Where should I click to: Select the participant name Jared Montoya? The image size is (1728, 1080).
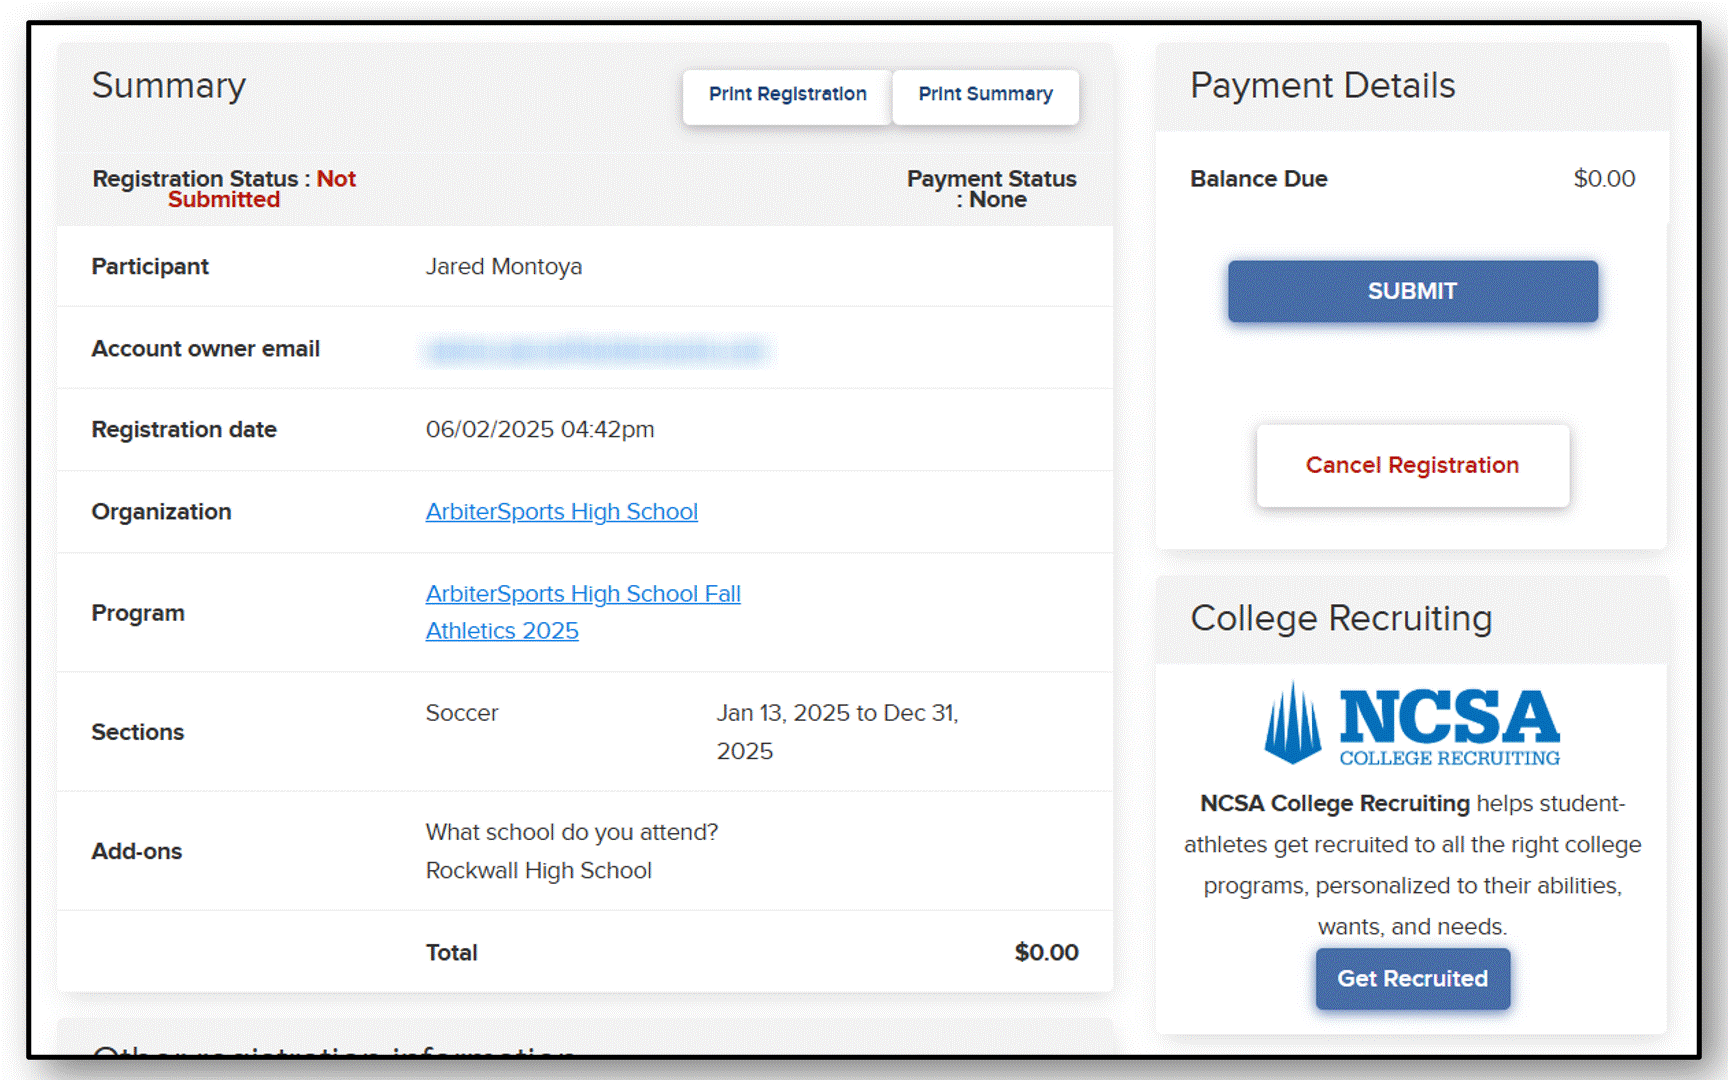[504, 266]
